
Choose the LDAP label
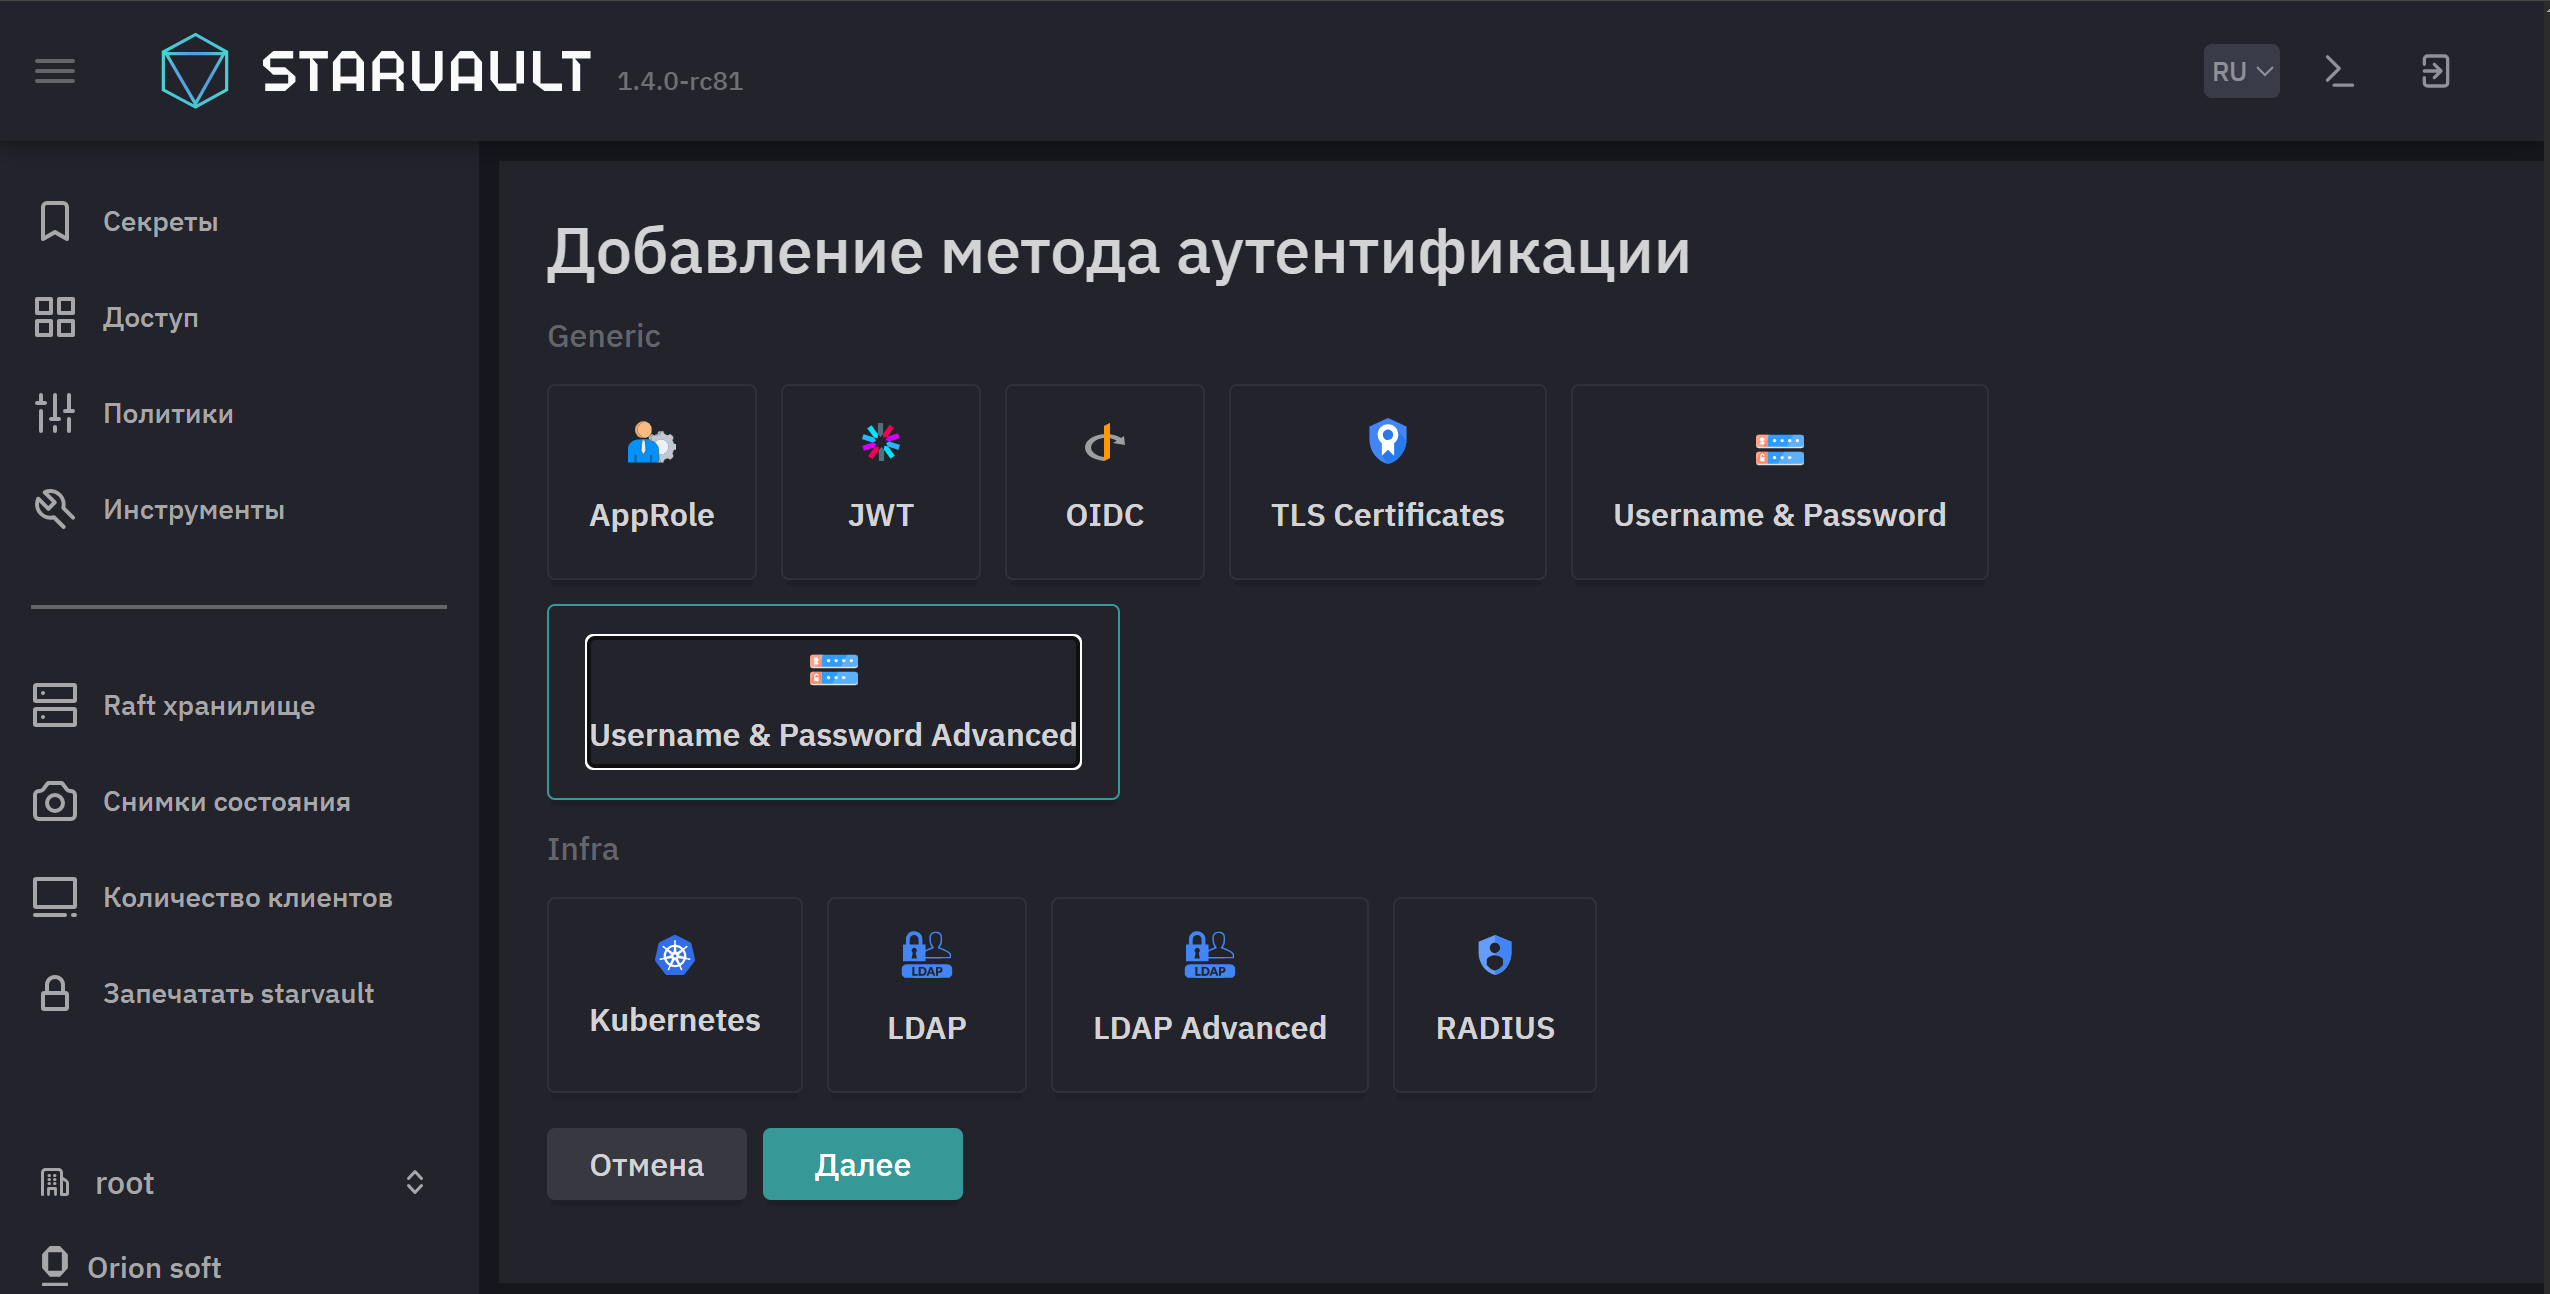[x=927, y=1028]
